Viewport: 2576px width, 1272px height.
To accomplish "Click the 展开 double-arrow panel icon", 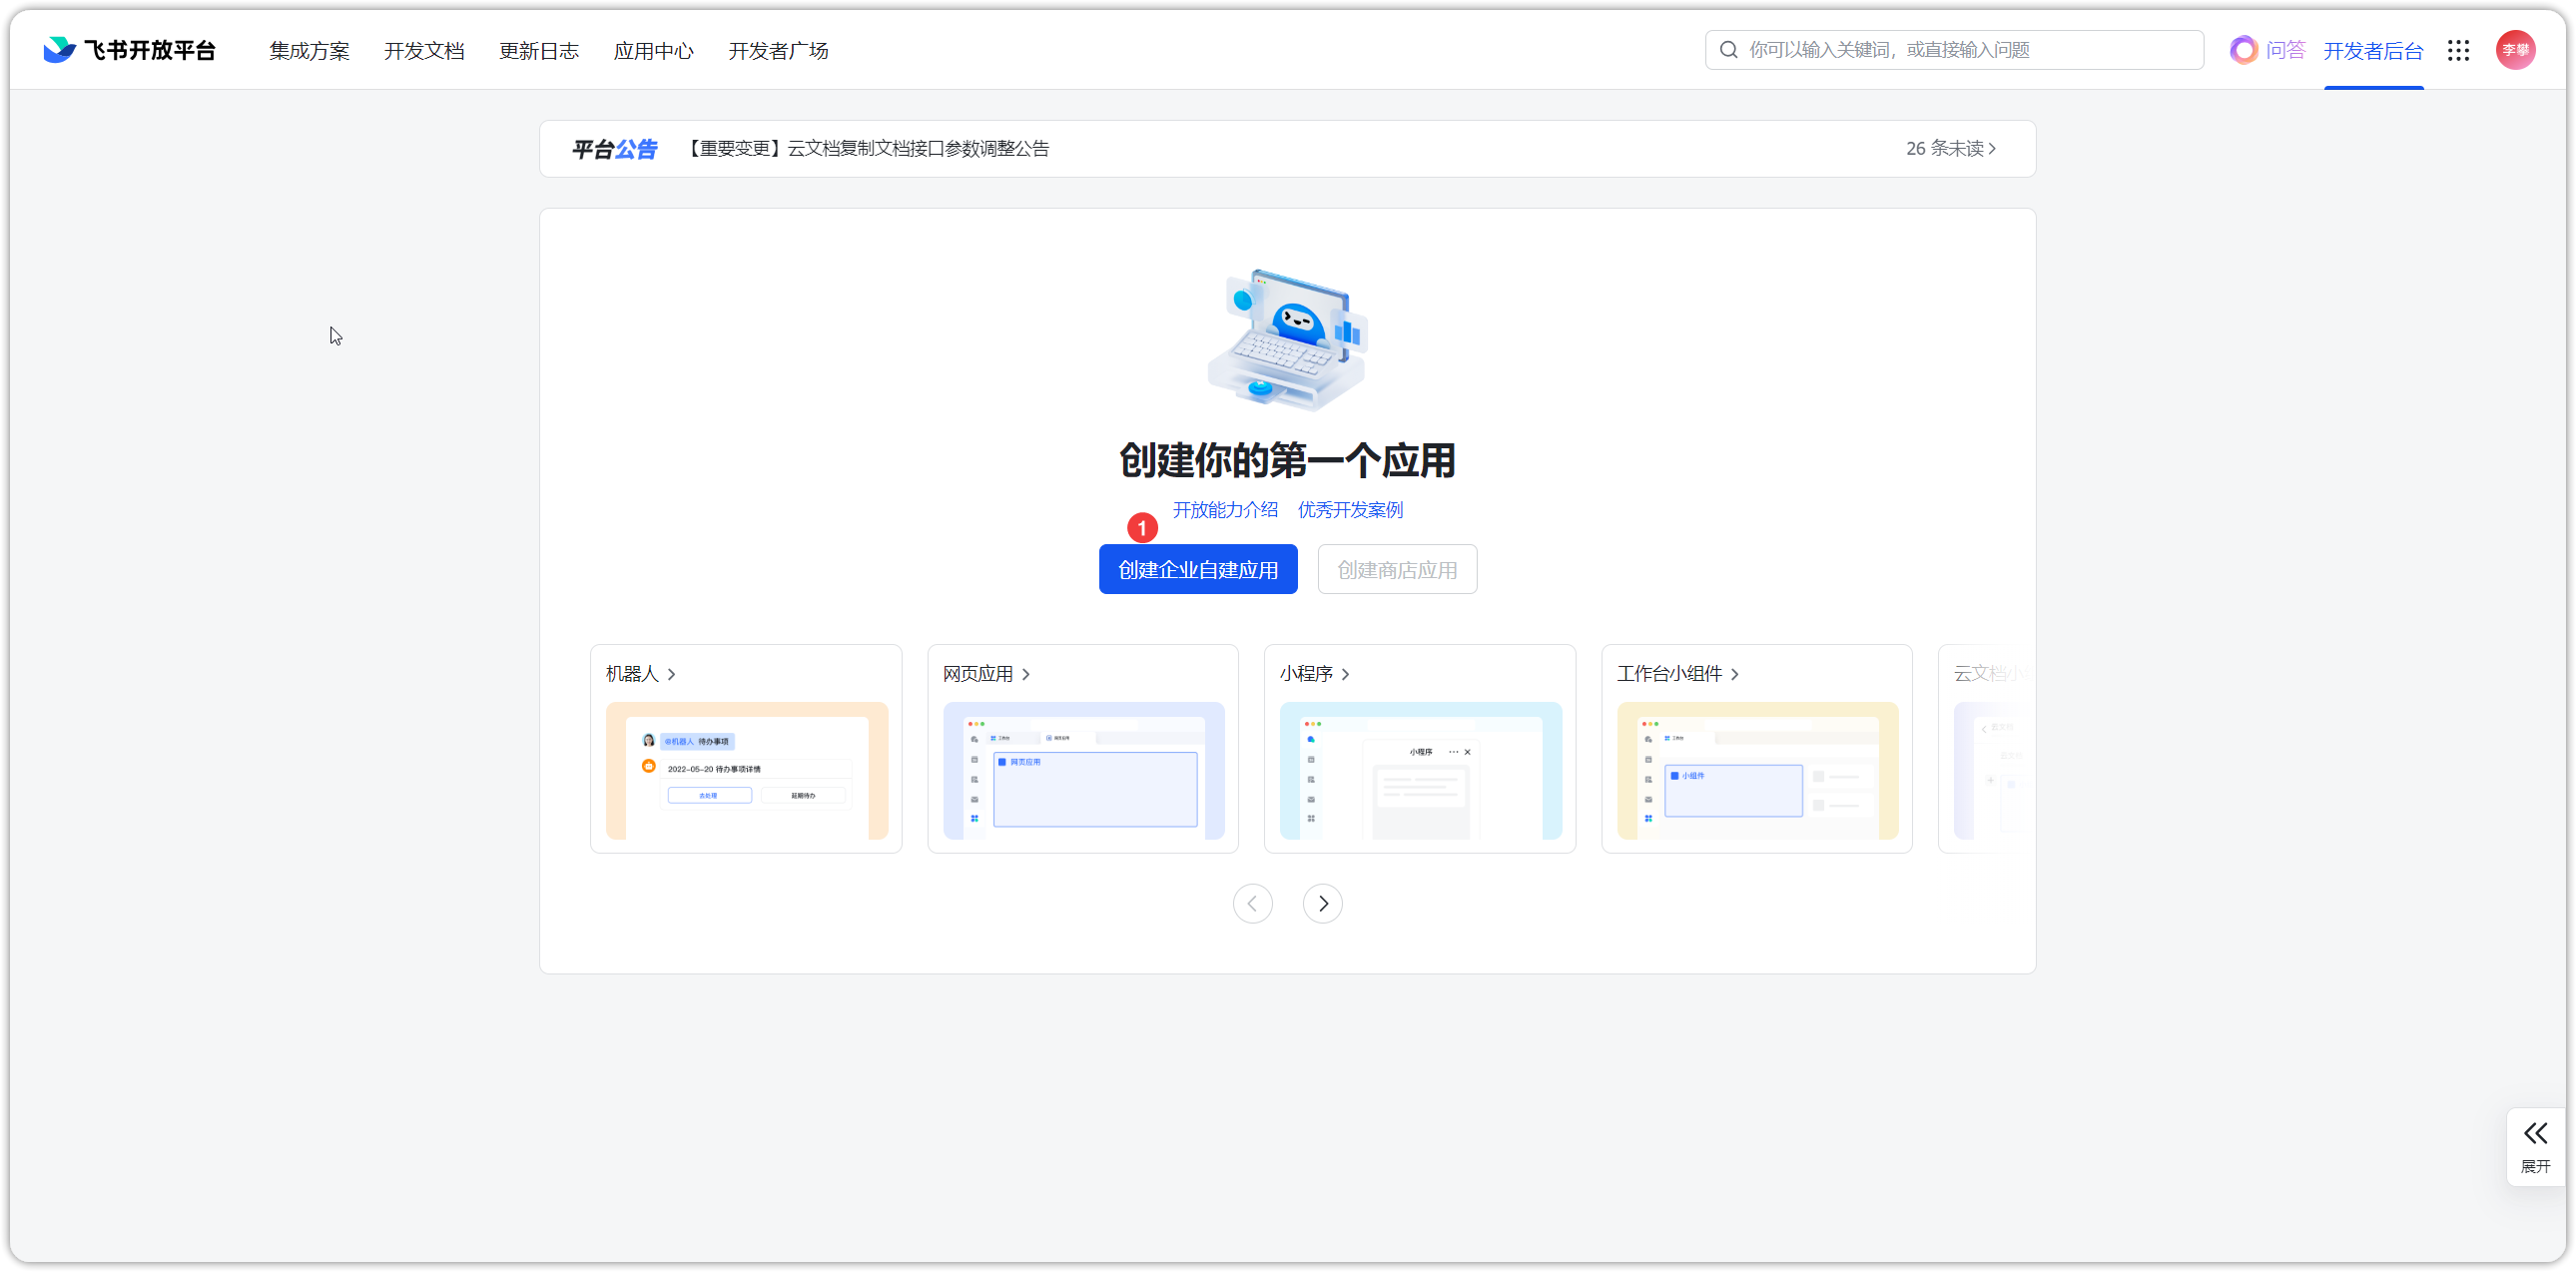I will pyautogui.click(x=2536, y=1133).
